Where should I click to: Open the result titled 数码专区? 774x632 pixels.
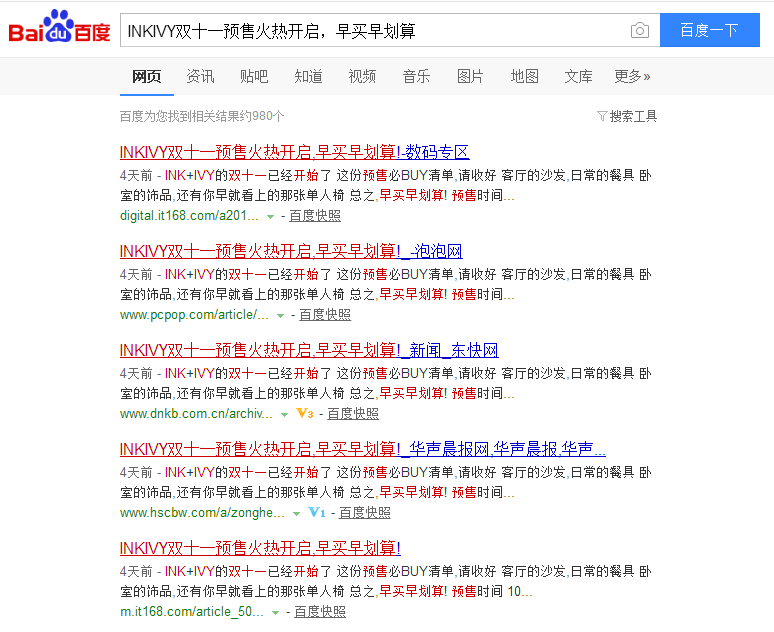[295, 152]
